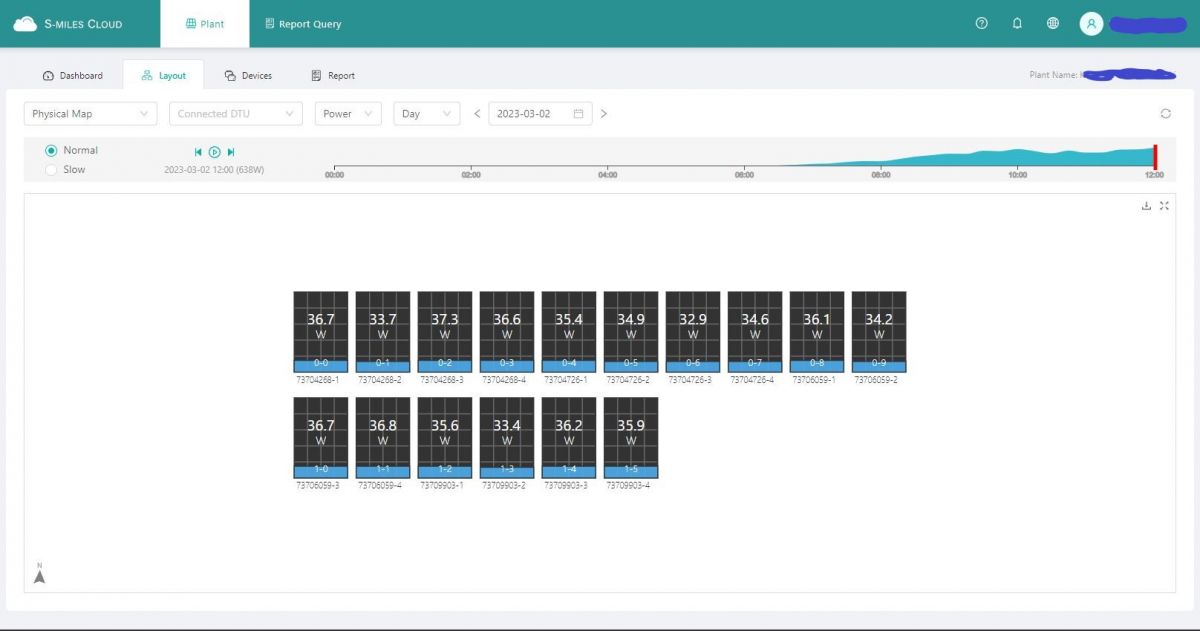Click the refresh icon in the filter row
The width and height of the screenshot is (1200, 631).
pos(1165,114)
